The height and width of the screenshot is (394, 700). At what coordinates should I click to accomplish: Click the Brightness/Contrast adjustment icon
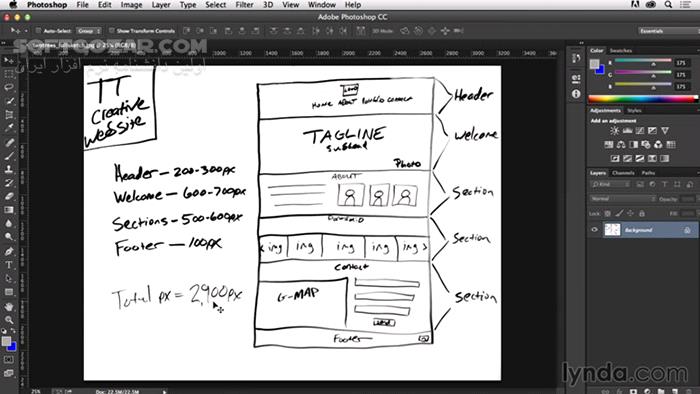615,131
